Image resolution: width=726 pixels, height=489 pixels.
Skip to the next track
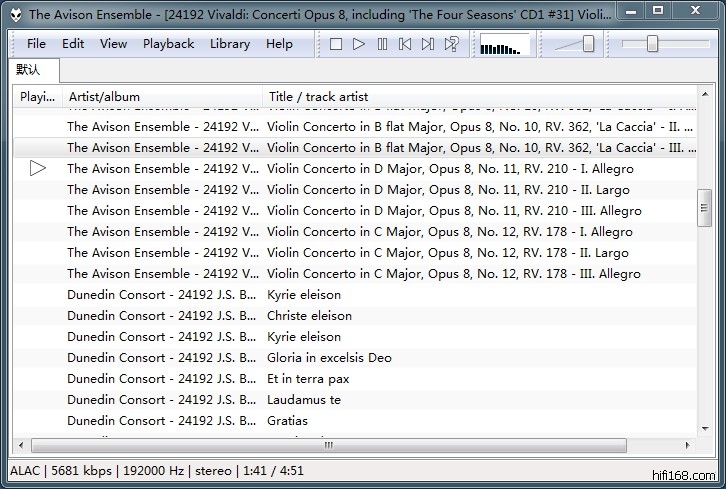coord(428,44)
